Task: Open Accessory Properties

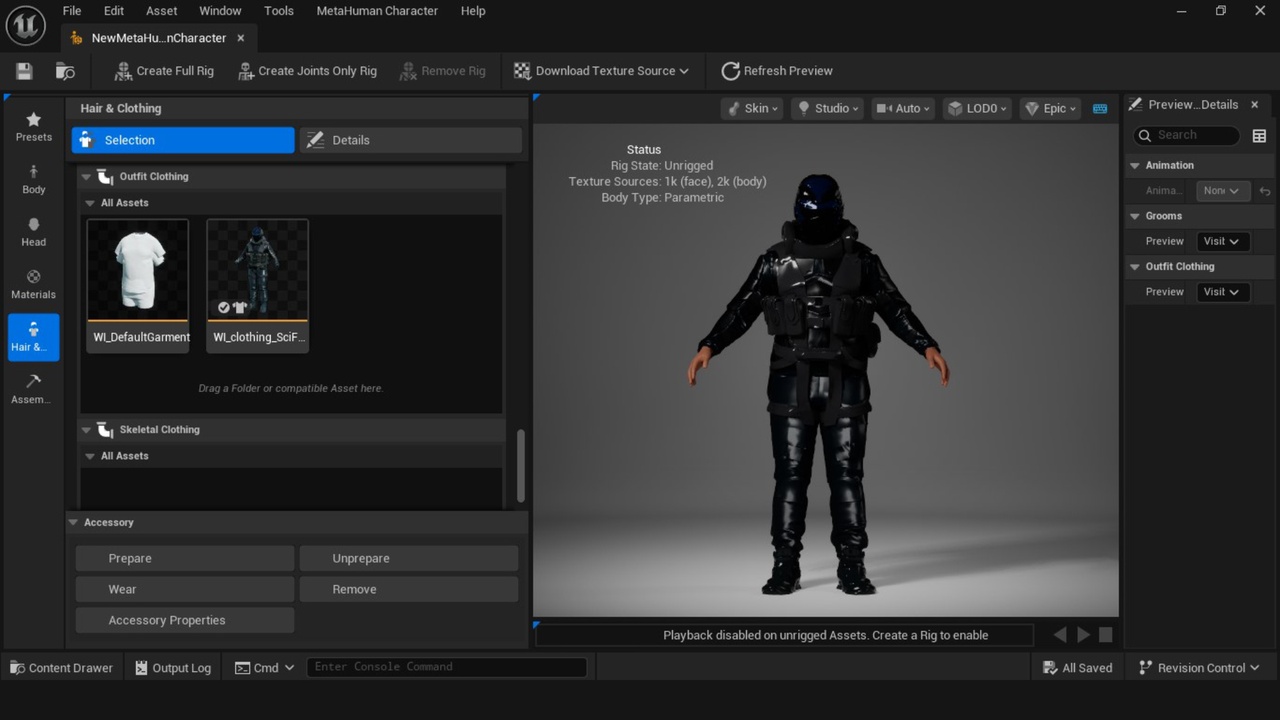Action: click(185, 620)
